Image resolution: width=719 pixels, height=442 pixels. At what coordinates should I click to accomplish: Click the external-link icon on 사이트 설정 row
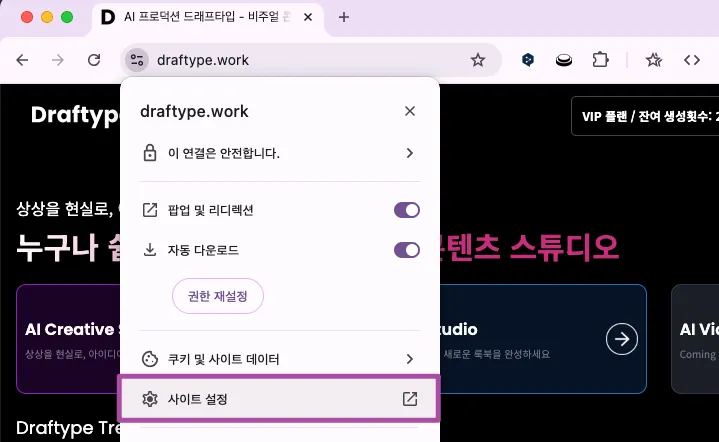pos(410,399)
